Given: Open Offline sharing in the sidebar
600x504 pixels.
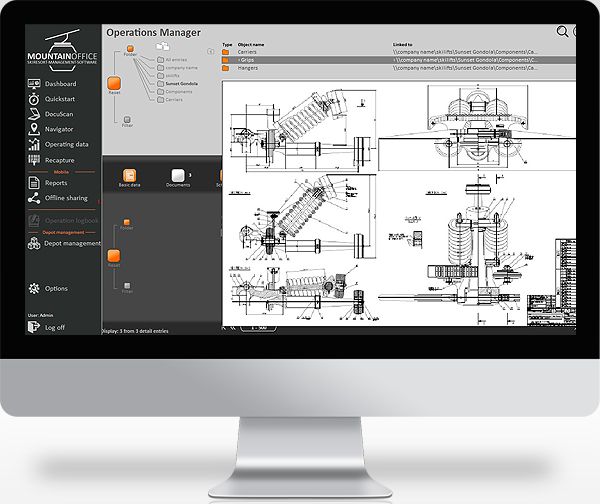Looking at the screenshot, I should [x=66, y=198].
